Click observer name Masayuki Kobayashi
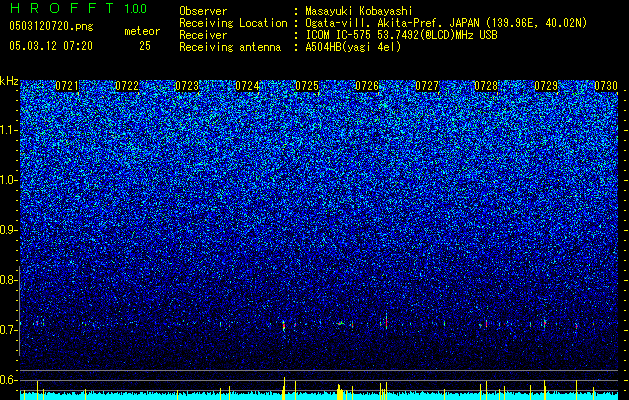 click(359, 11)
